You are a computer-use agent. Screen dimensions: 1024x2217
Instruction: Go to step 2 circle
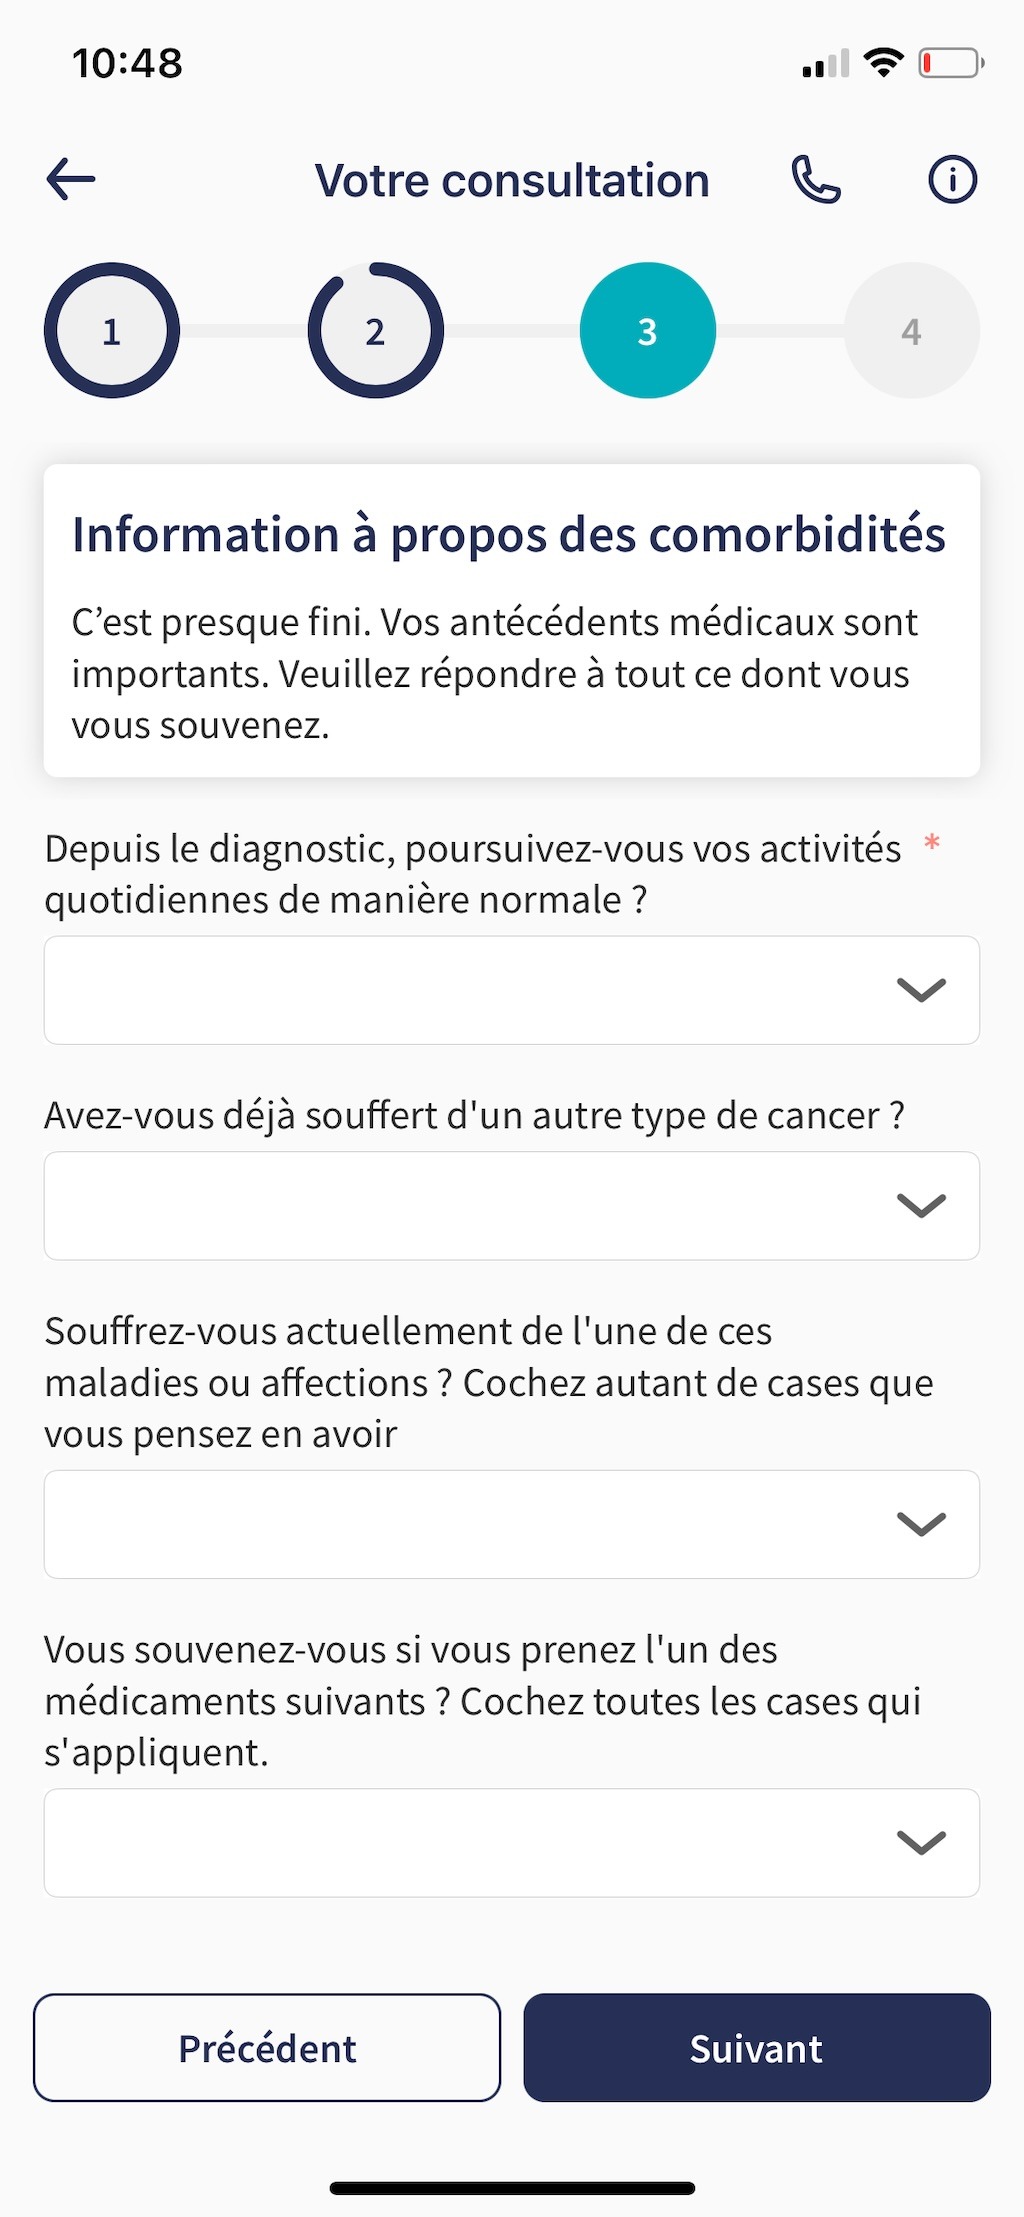click(375, 331)
